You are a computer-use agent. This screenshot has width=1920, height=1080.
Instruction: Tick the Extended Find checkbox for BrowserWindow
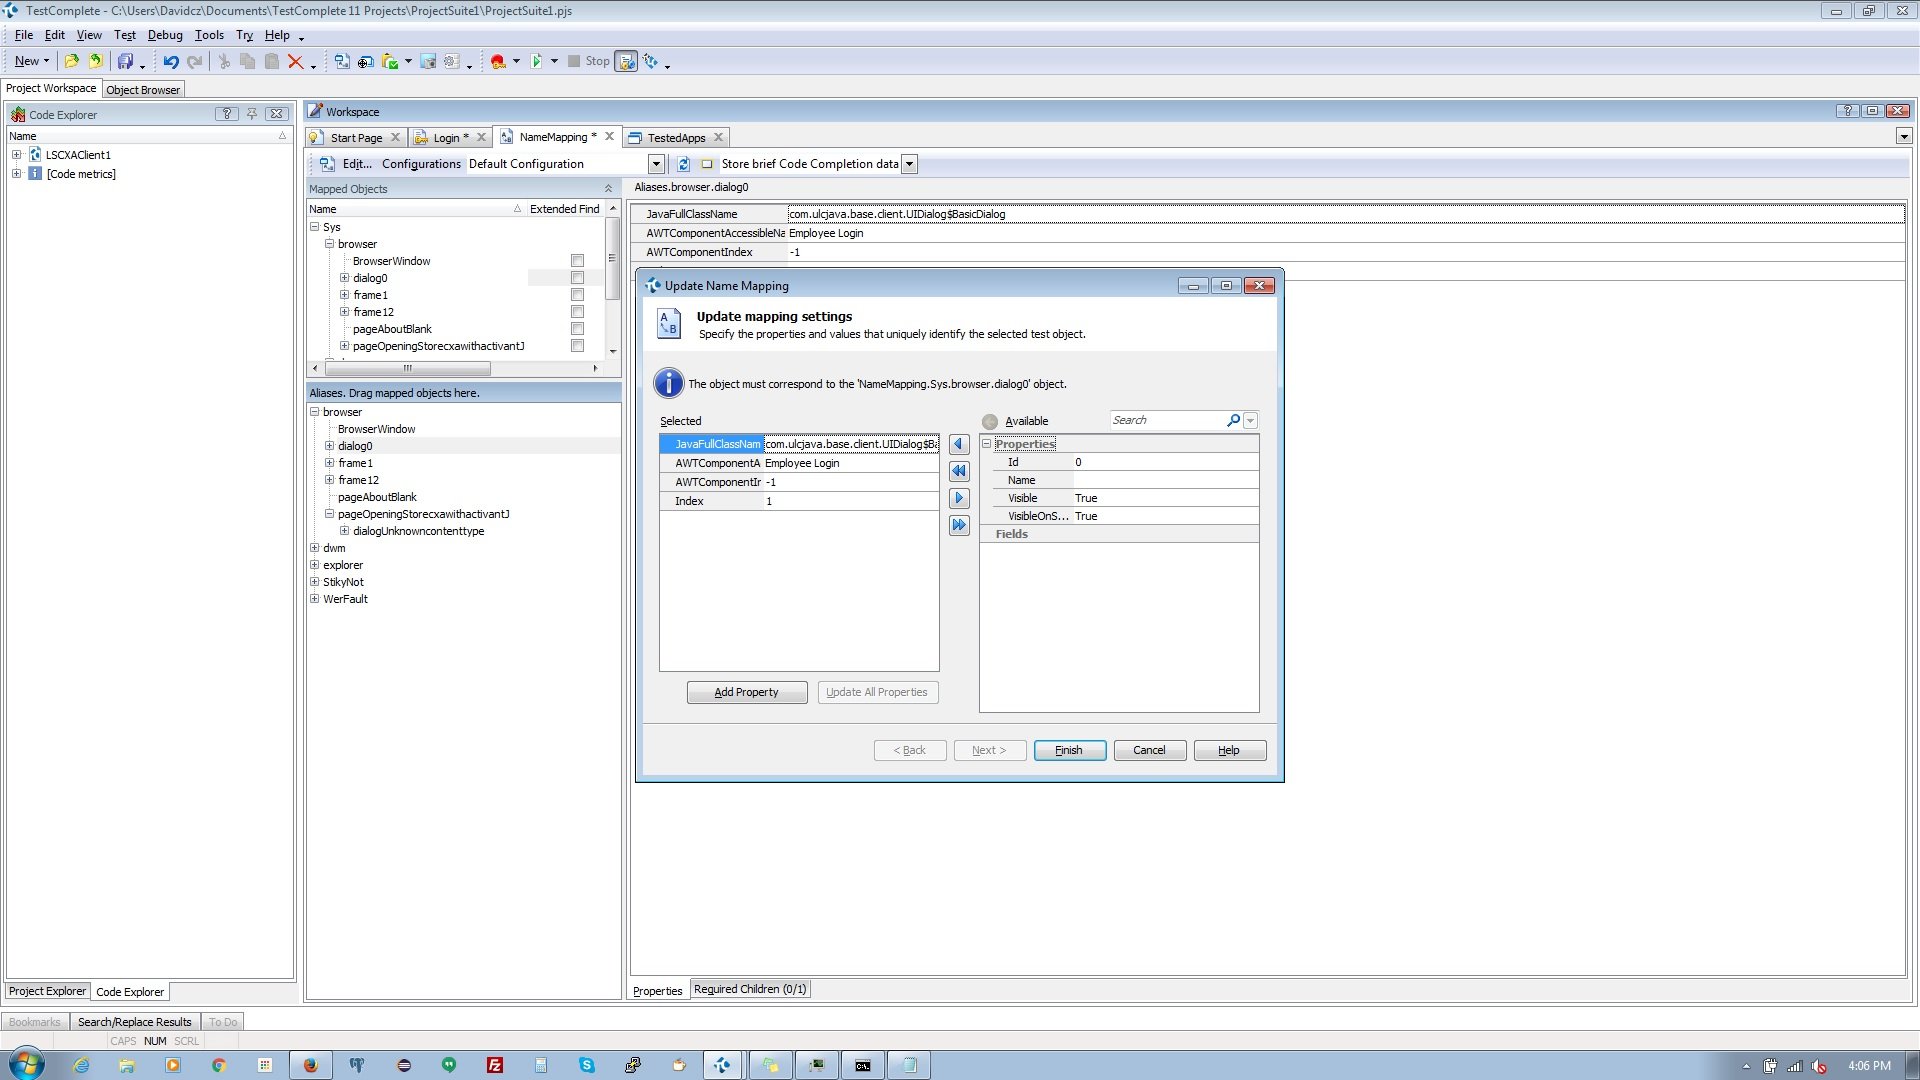coord(577,261)
